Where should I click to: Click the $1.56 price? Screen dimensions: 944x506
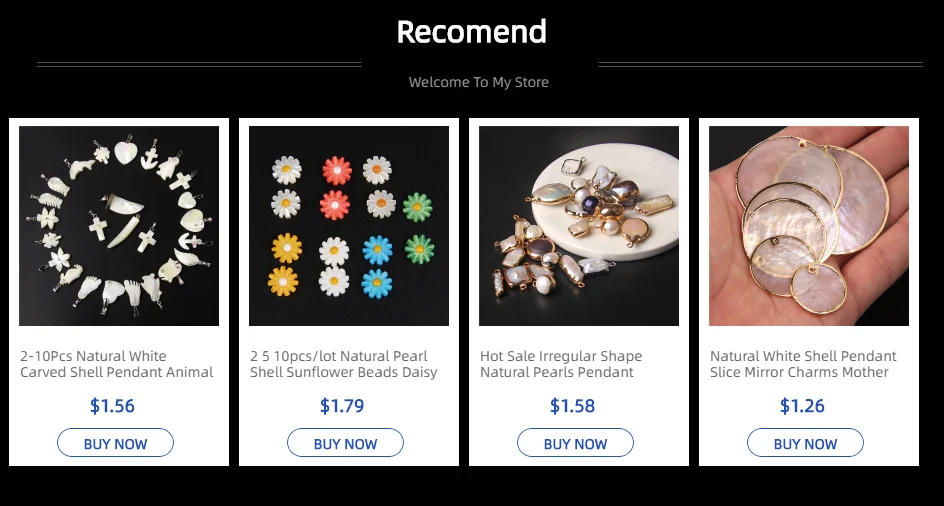tap(112, 406)
